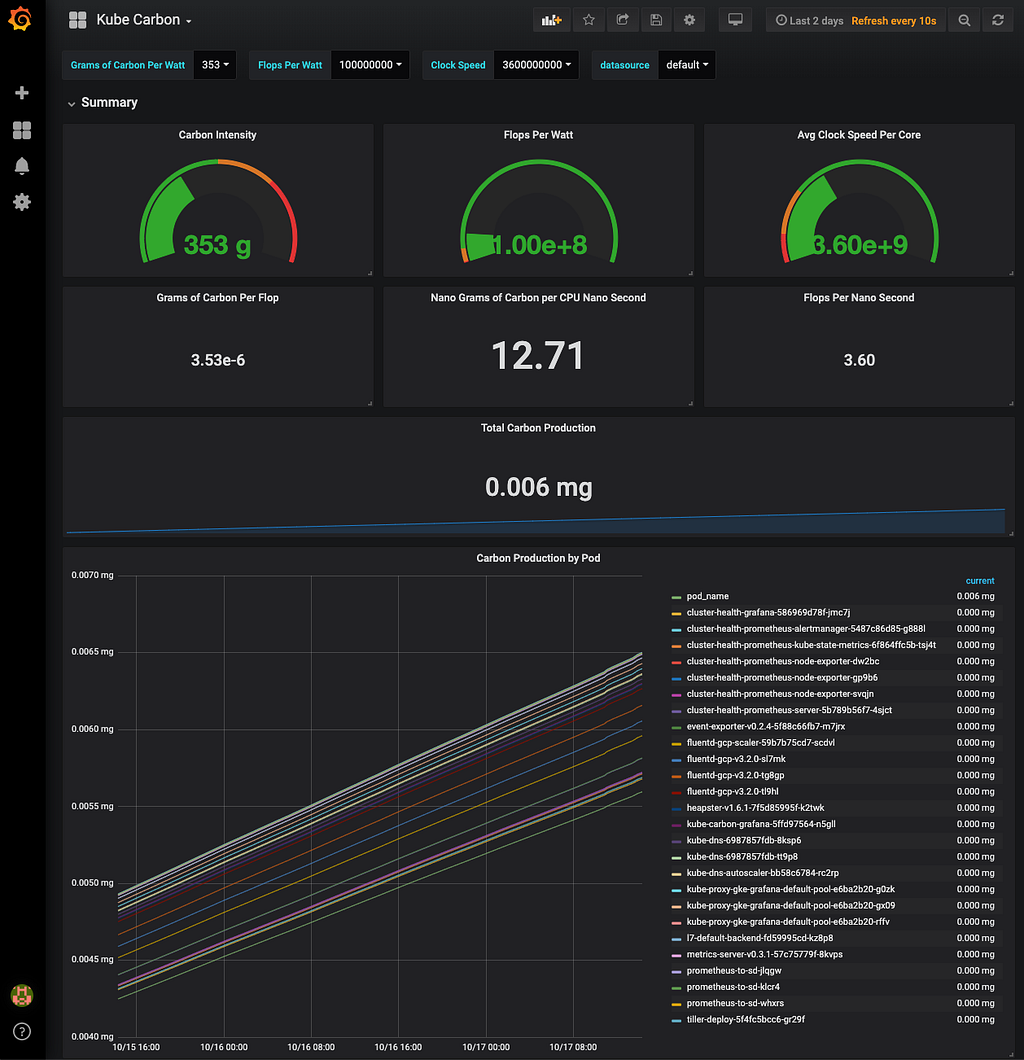Expand Grams of Carbon Per Watt dropdown

coord(215,65)
